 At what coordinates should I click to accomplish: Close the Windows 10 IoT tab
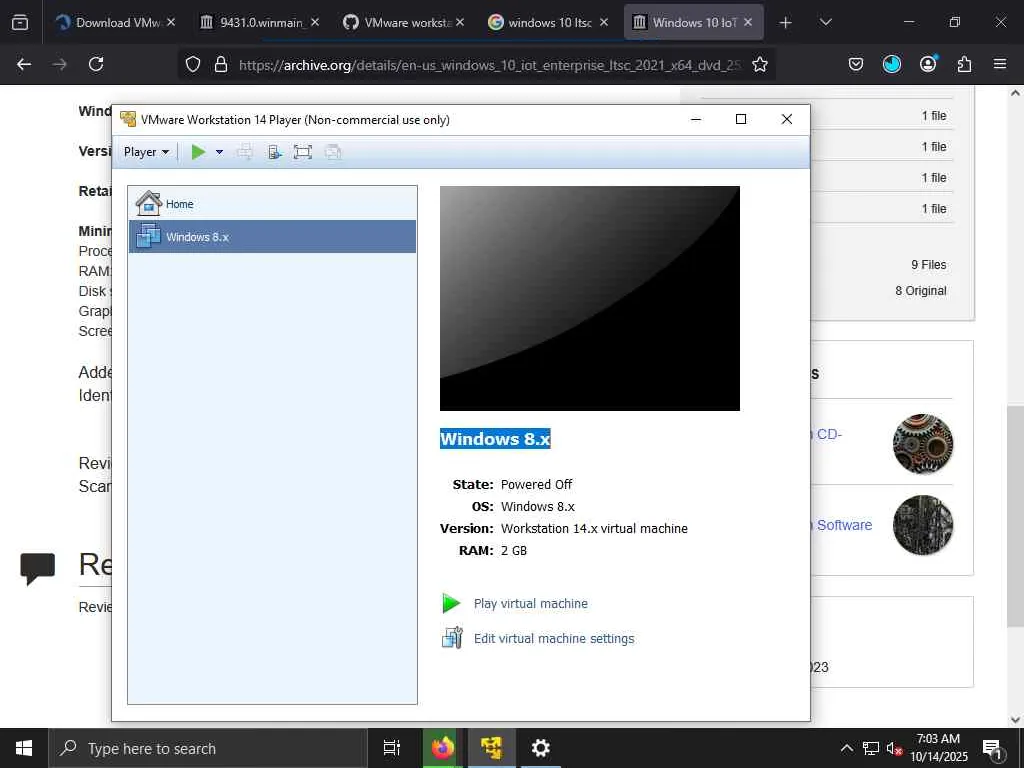748,22
